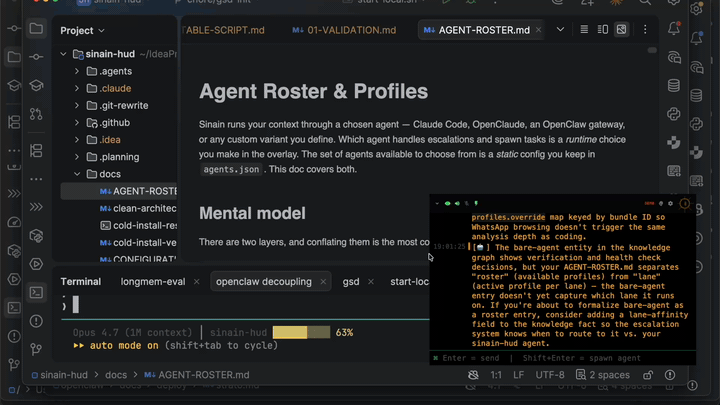Change 2 spaces indent setting

tap(602, 375)
